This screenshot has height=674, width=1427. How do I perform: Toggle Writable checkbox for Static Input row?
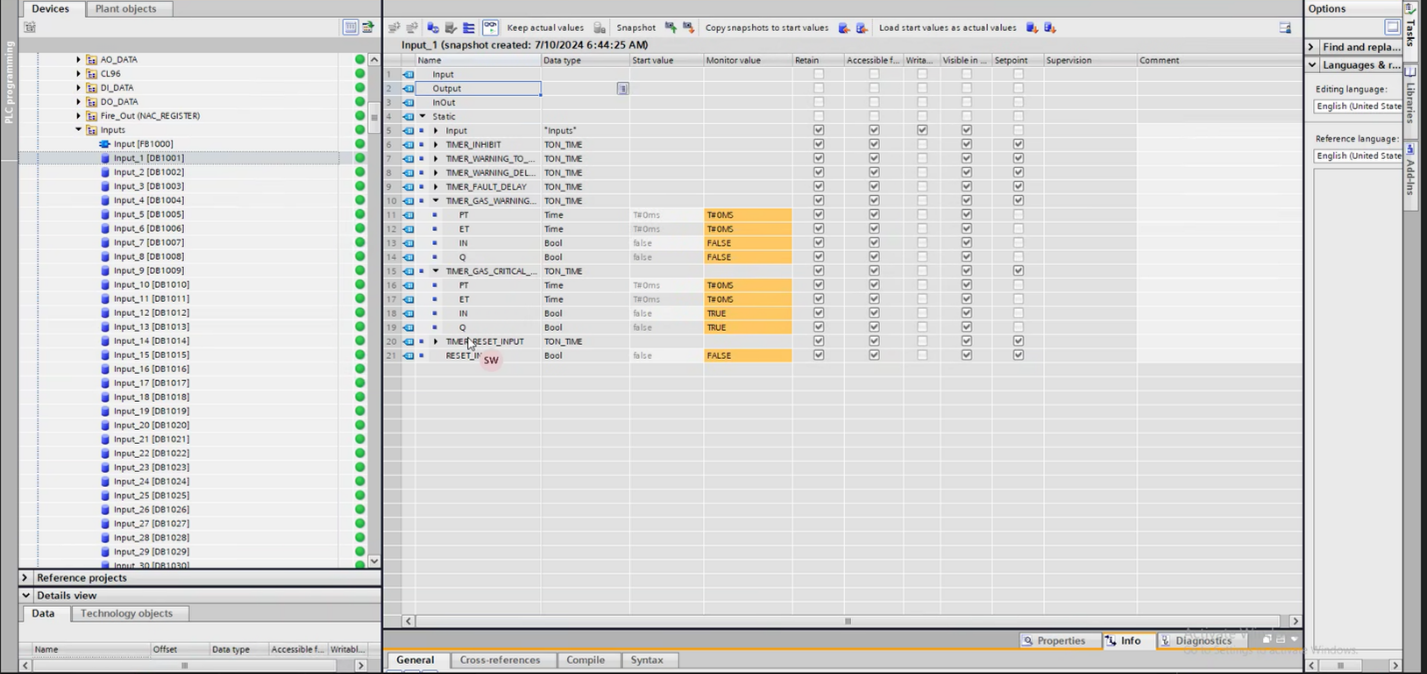point(922,131)
